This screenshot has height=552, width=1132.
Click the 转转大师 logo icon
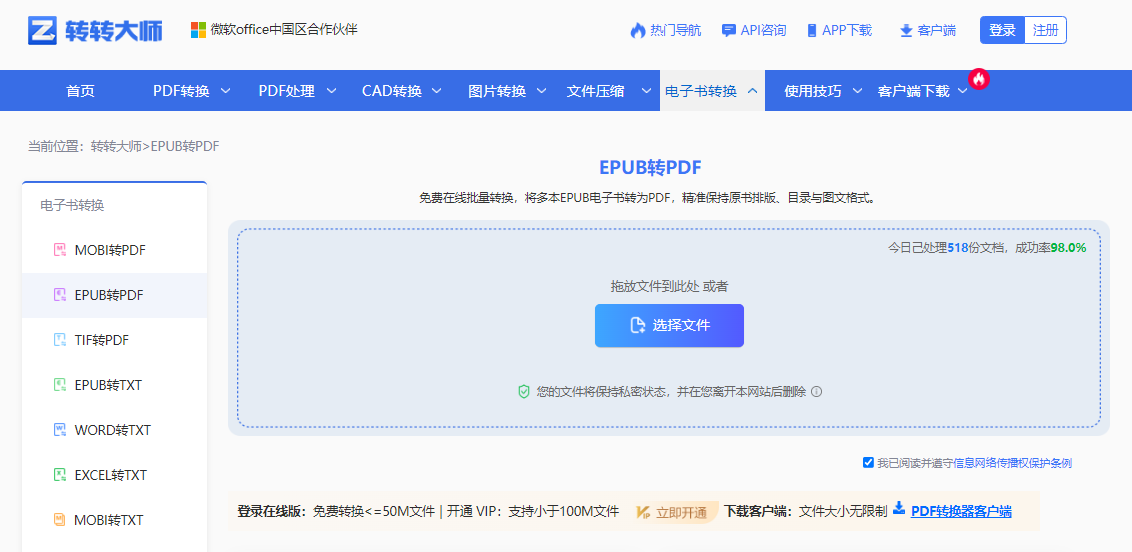point(42,30)
